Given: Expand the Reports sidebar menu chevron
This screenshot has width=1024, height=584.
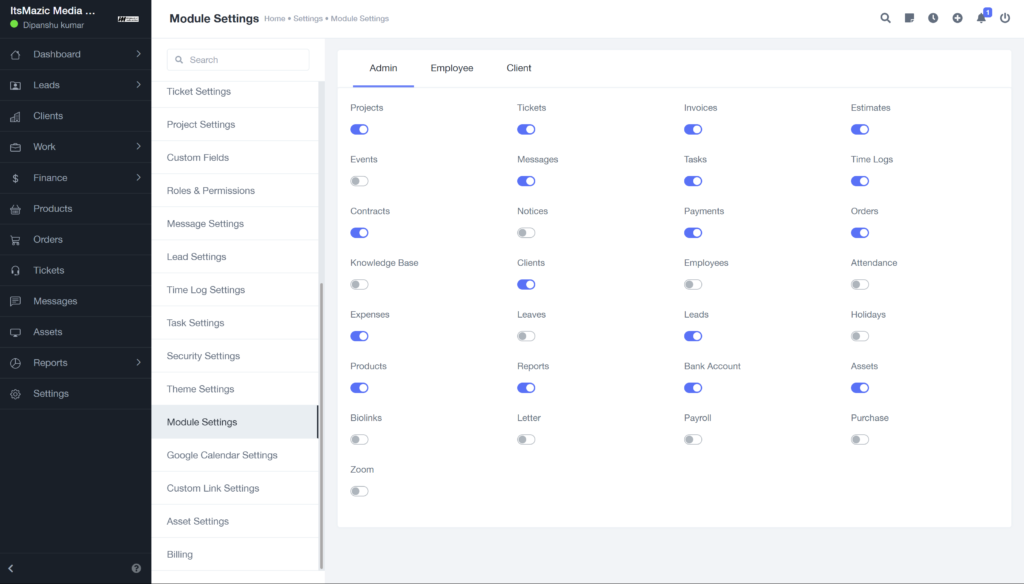Looking at the screenshot, I should [x=138, y=362].
